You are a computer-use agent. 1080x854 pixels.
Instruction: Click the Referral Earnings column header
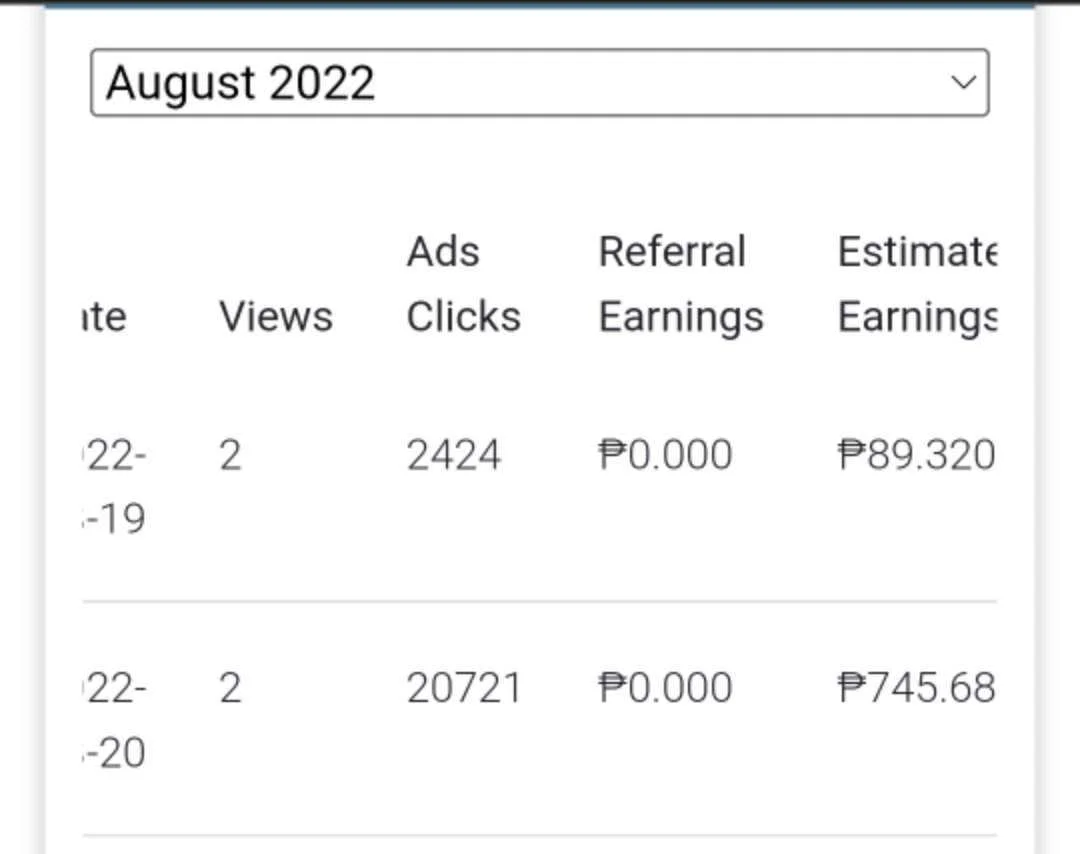coord(681,284)
